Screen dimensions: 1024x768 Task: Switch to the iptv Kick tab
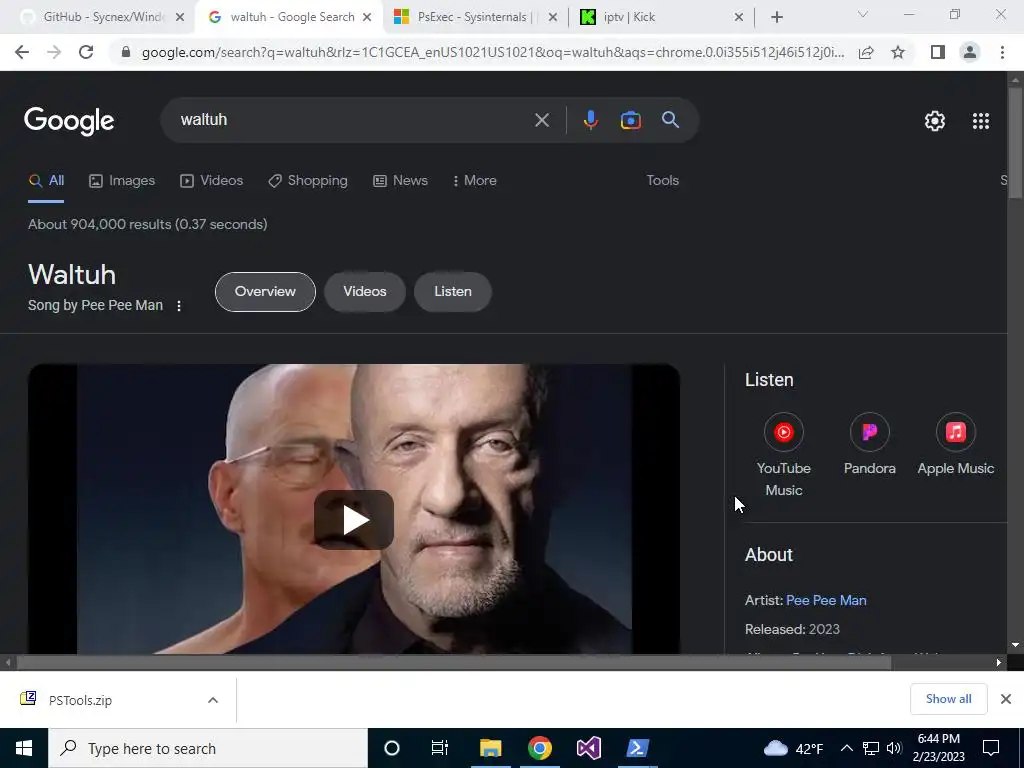pos(653,17)
